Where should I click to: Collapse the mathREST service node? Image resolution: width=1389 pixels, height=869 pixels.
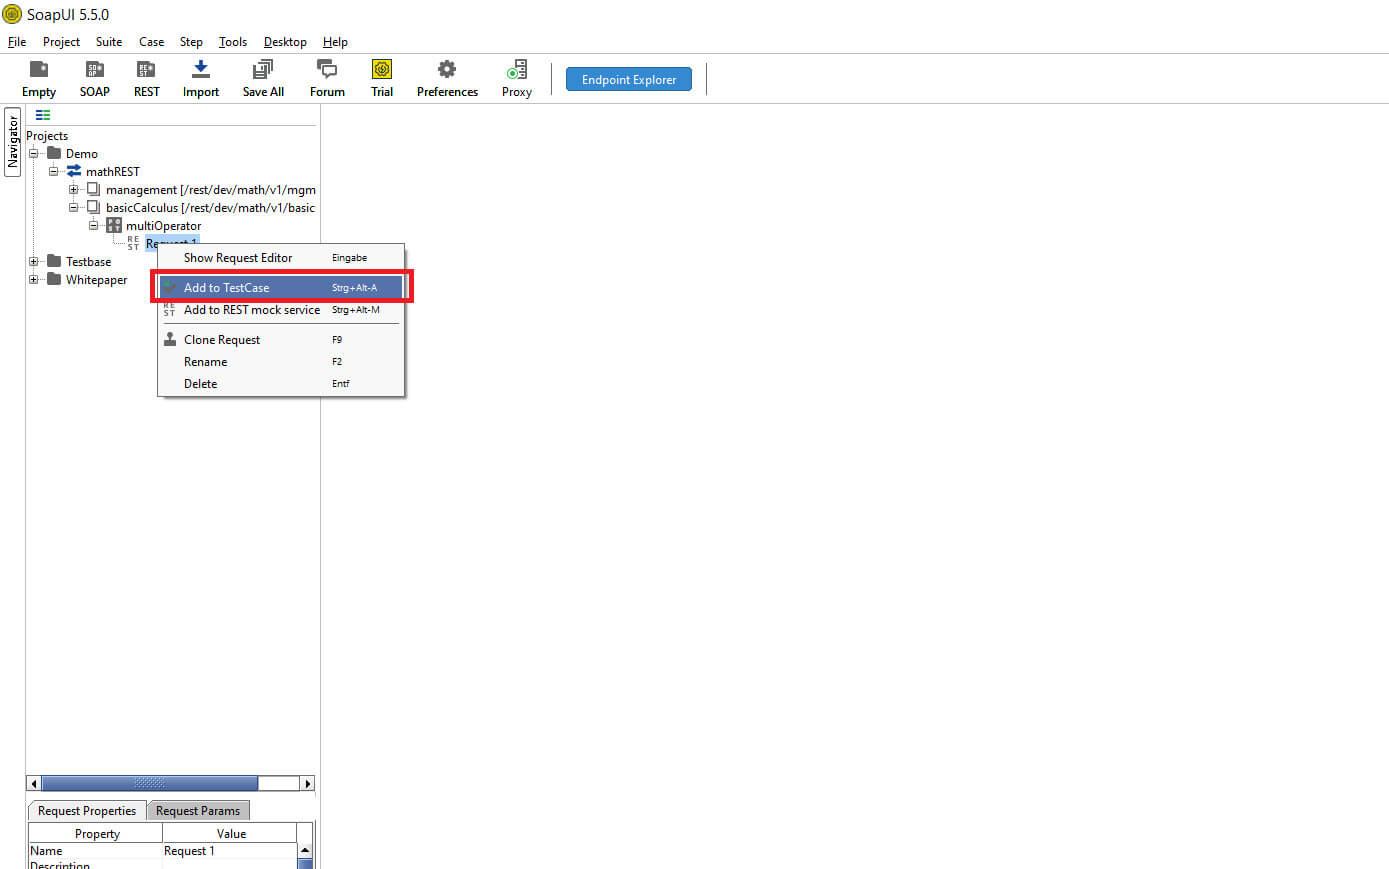point(53,172)
